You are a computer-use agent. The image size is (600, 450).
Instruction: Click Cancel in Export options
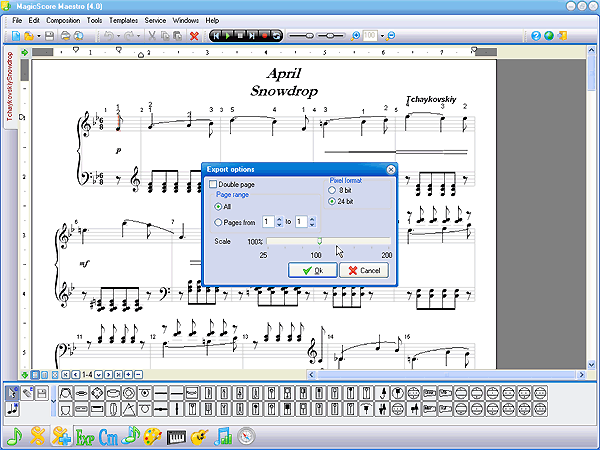point(364,271)
